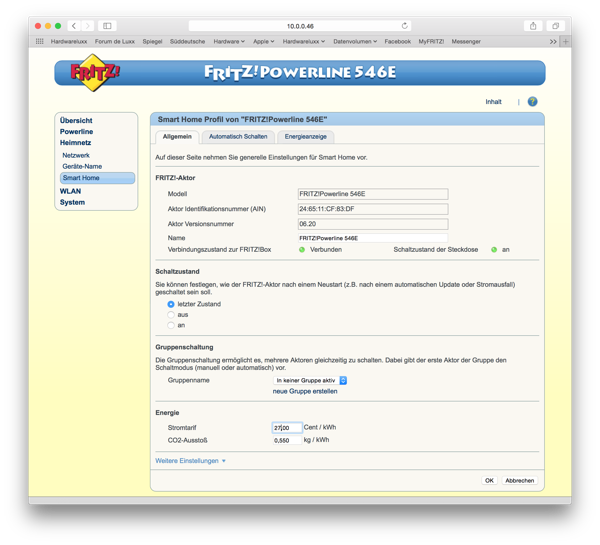Select the 'letzter Zustand' radio button
This screenshot has height=545, width=600.
coord(171,304)
